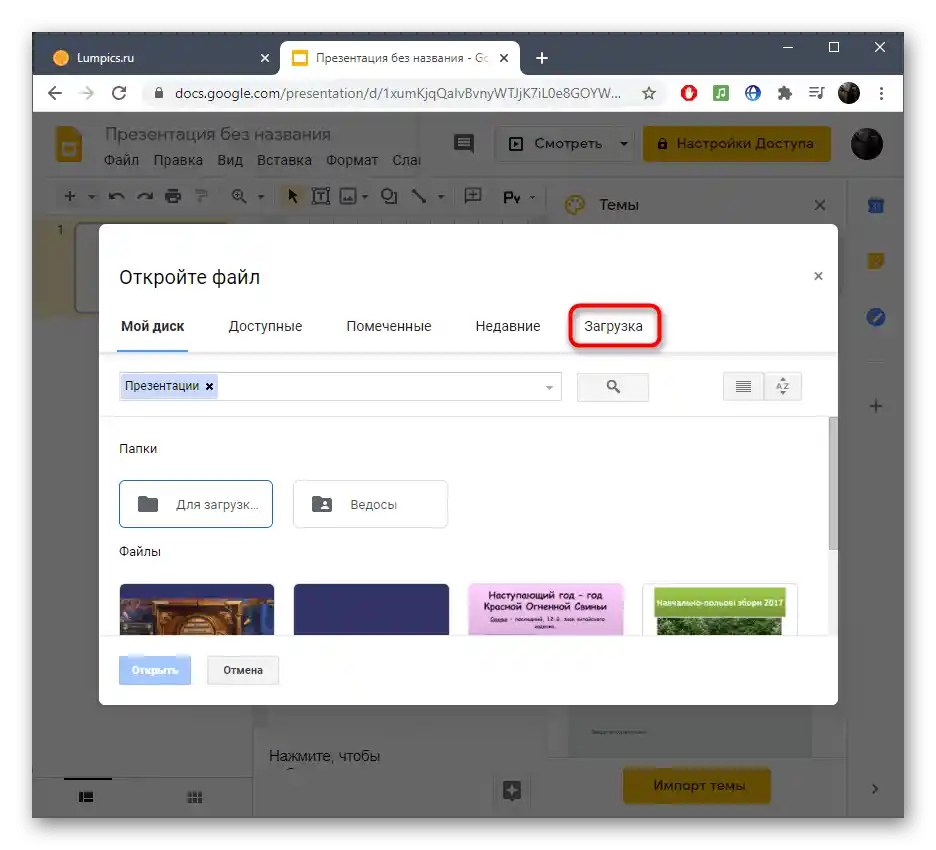
Task: Choose the line tool
Action: [x=419, y=196]
